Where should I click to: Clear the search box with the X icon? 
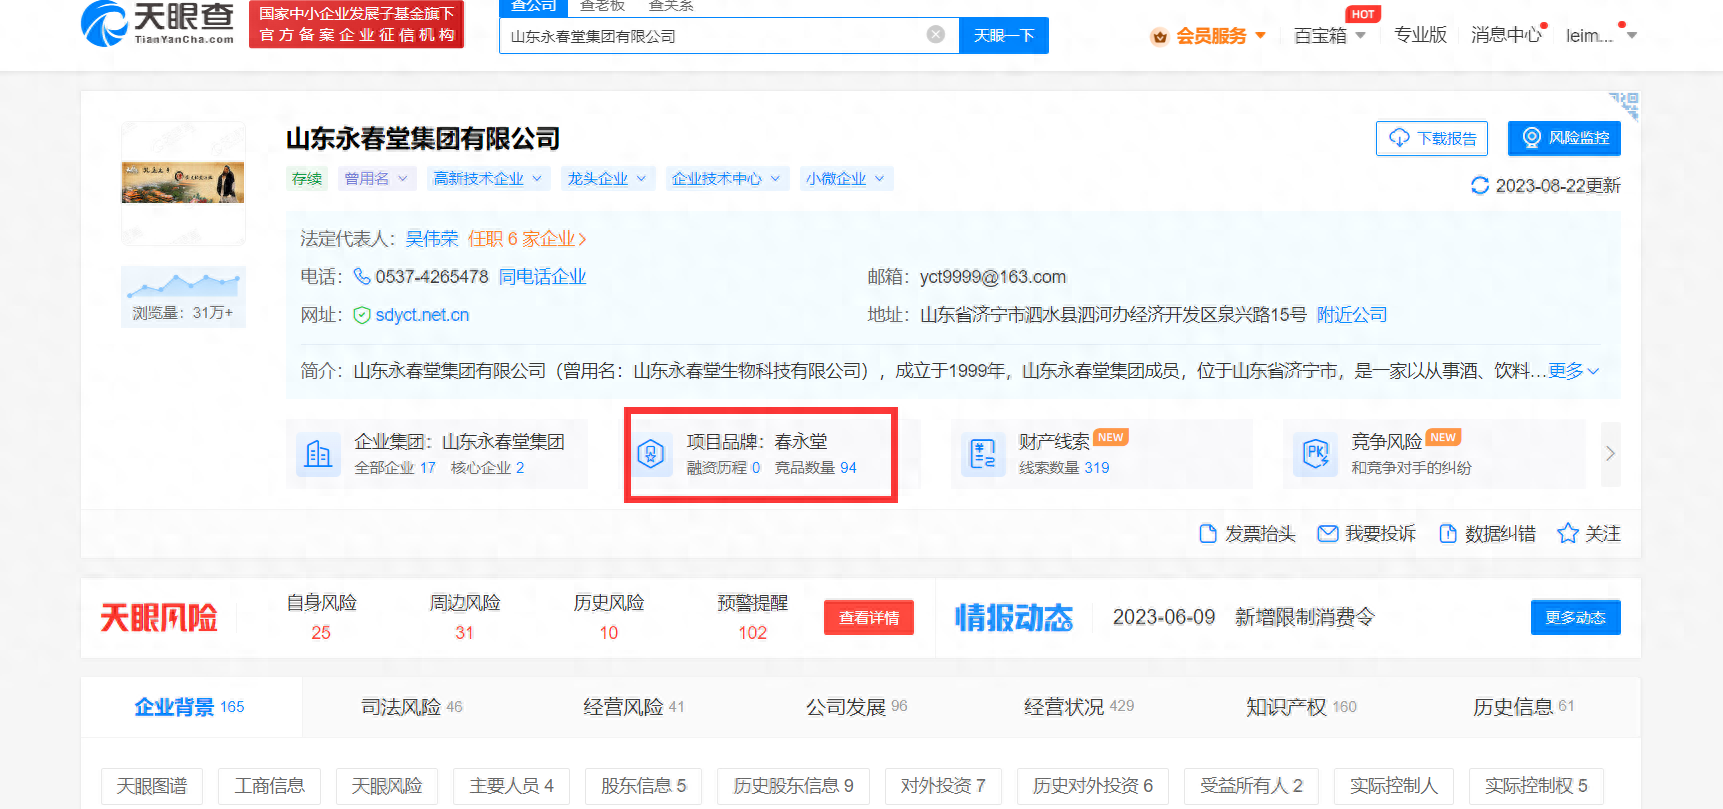point(936,35)
